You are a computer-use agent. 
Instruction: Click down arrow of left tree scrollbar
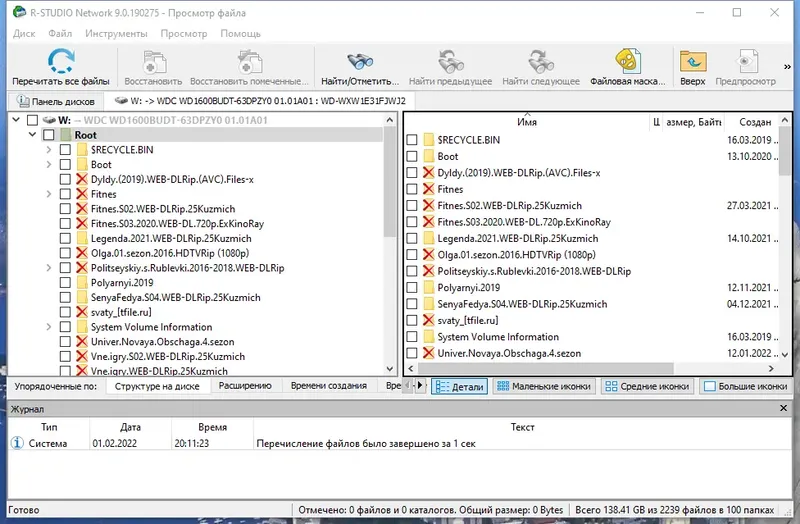[x=390, y=368]
